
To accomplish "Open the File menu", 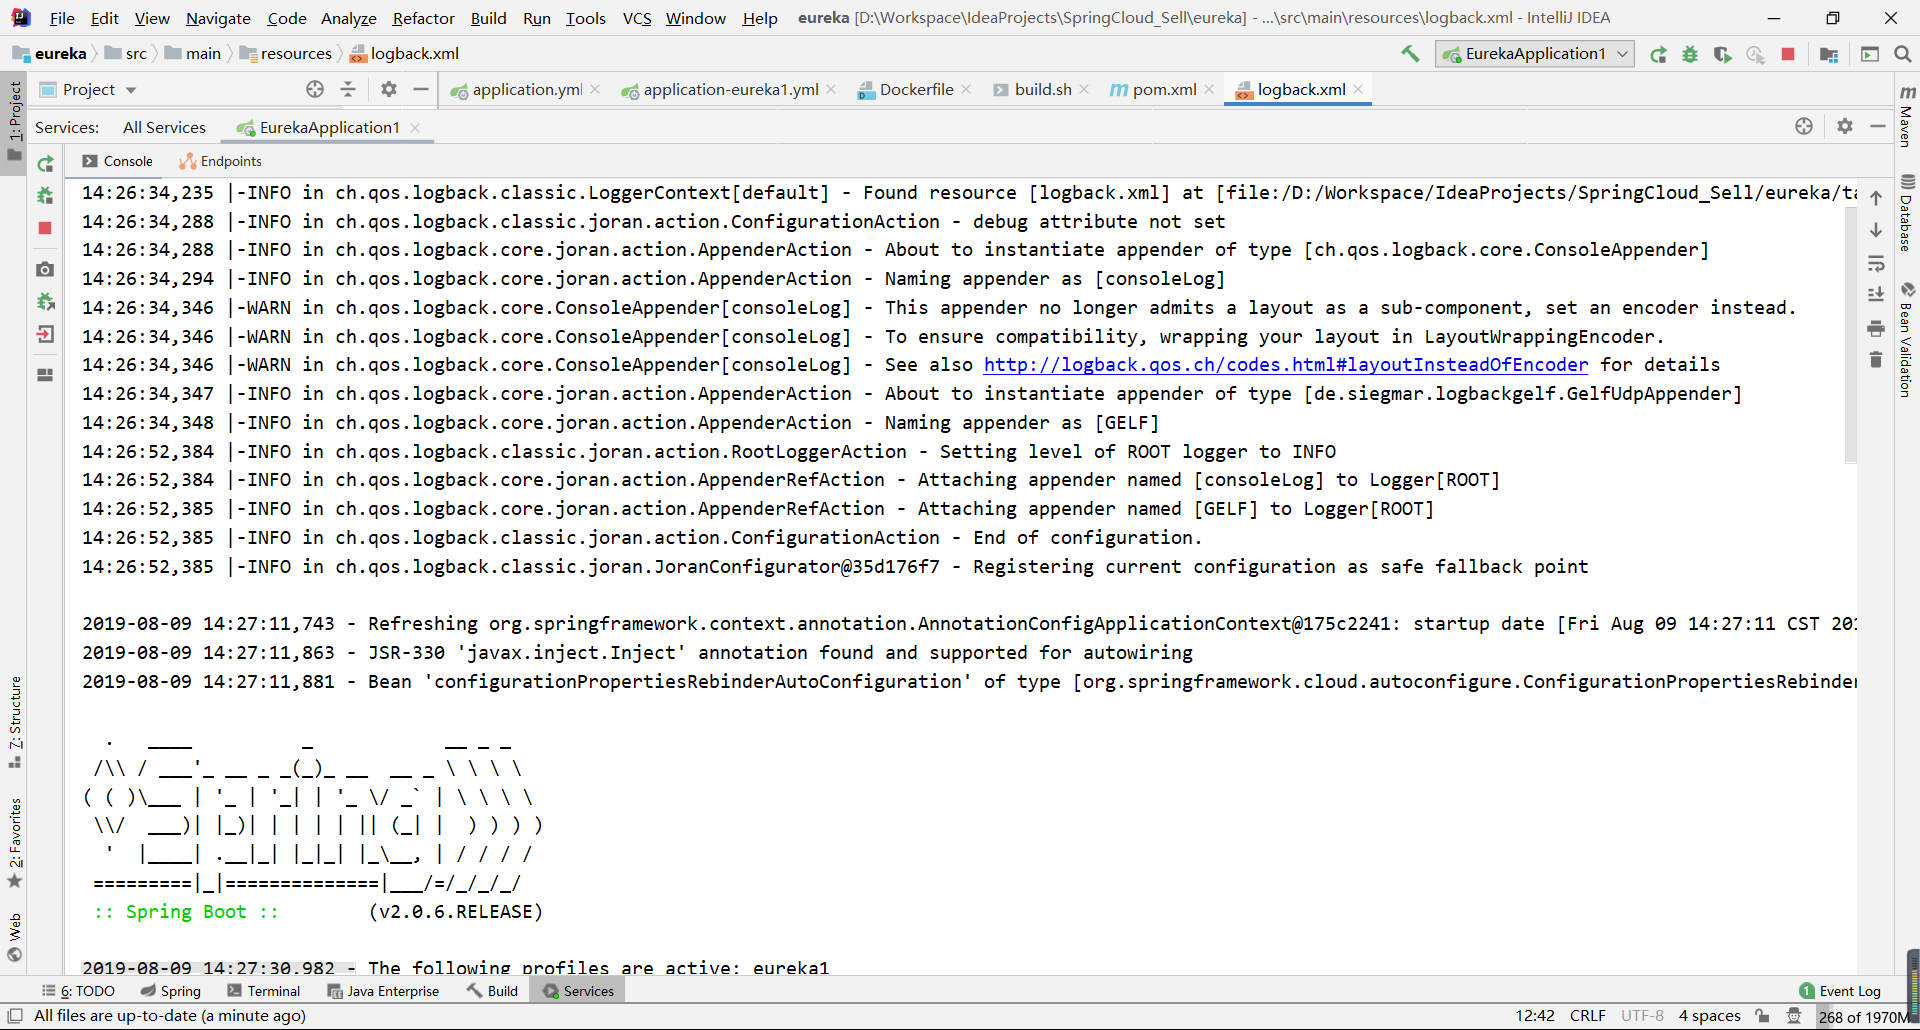I will pos(62,18).
